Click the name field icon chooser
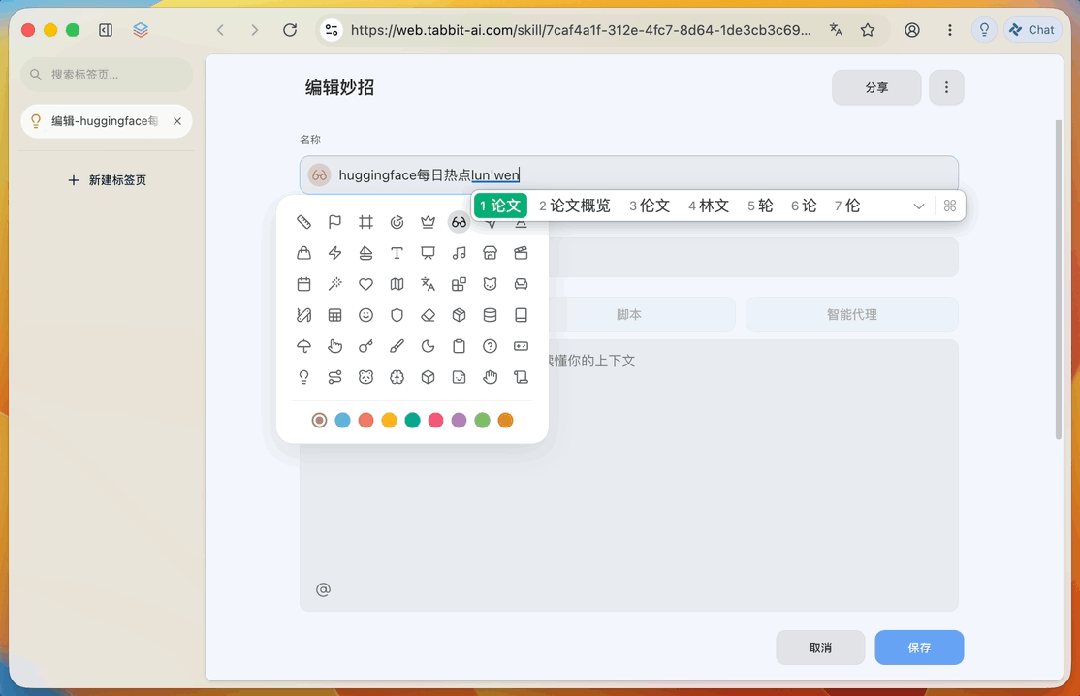This screenshot has width=1080, height=696. (320, 175)
